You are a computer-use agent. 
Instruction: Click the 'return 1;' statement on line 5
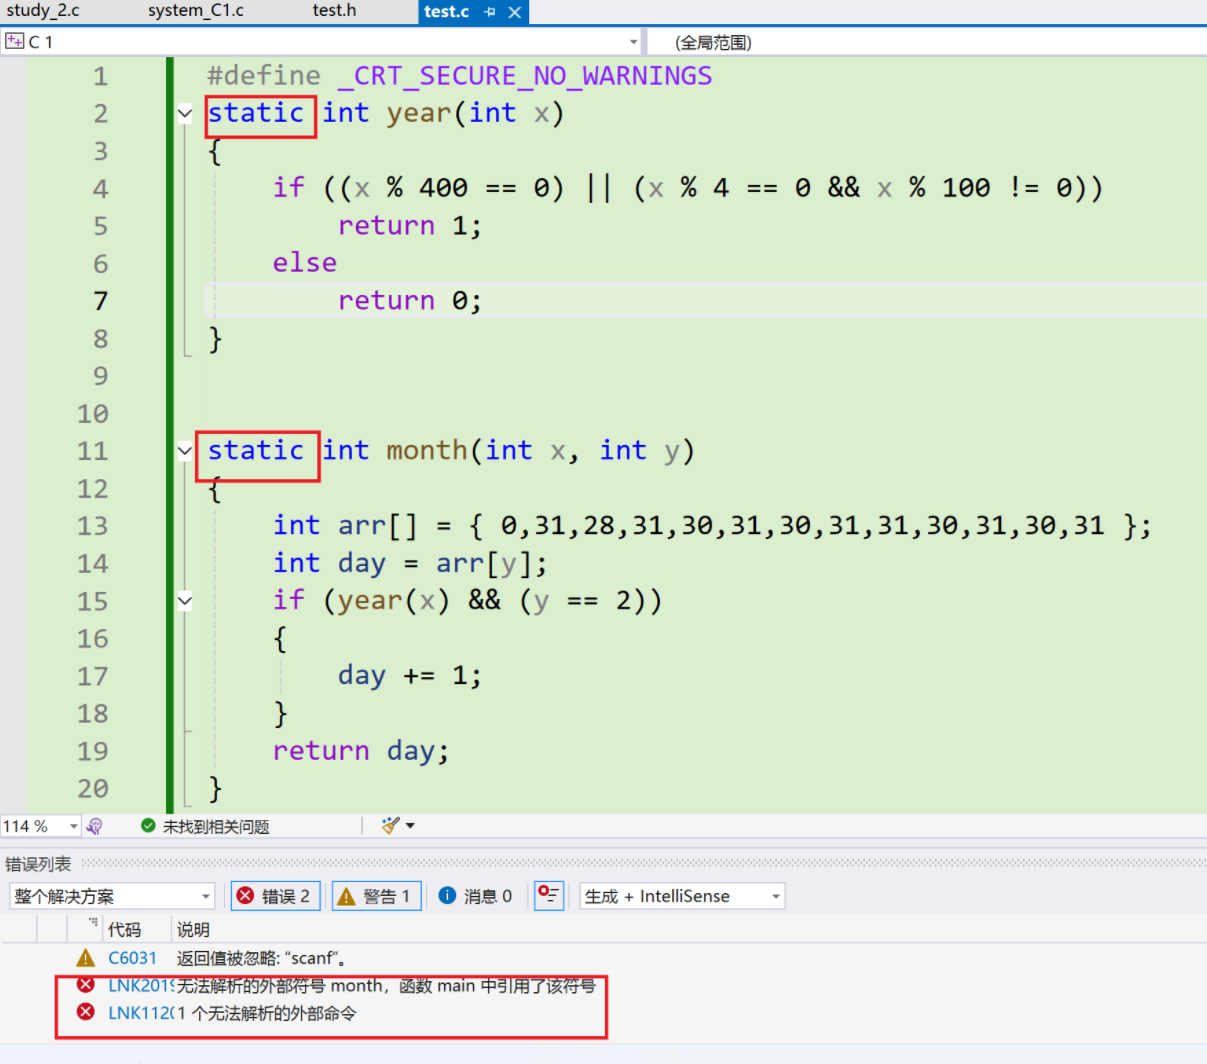[410, 226]
